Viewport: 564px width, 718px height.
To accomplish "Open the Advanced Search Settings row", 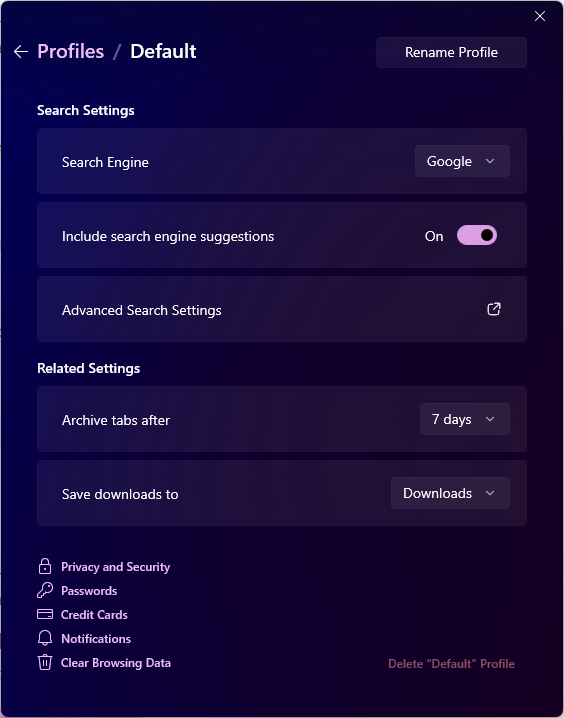I will click(x=282, y=309).
